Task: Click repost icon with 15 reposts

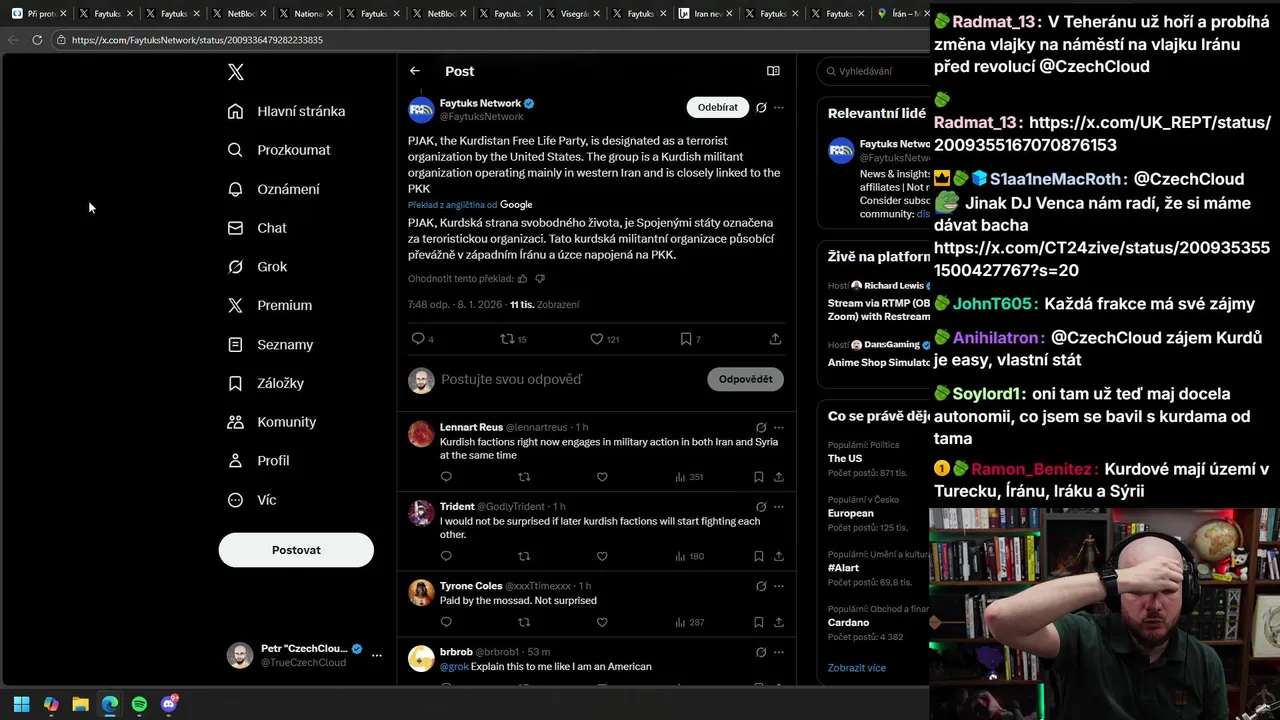Action: point(507,339)
